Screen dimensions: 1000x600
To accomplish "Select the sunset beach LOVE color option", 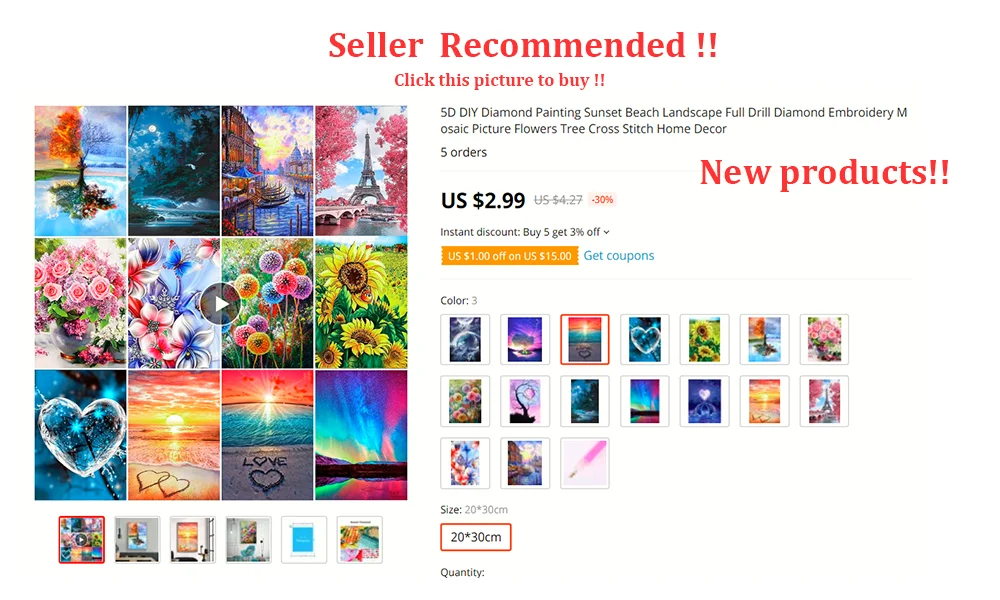I will click(585, 339).
